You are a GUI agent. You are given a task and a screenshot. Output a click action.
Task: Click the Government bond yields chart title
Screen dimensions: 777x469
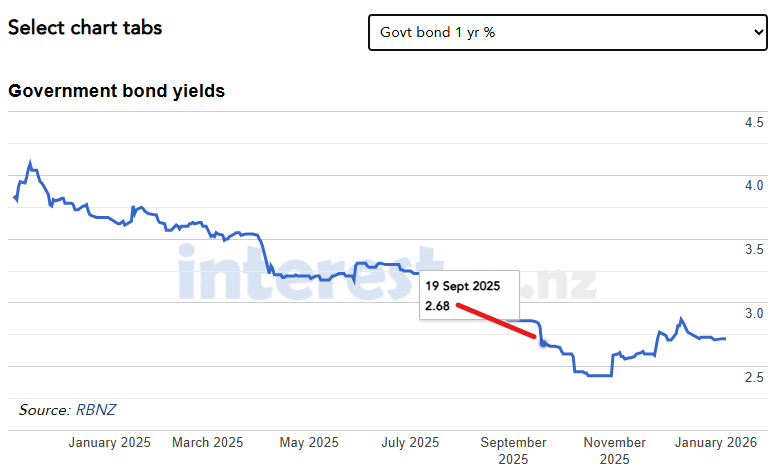pyautogui.click(x=116, y=91)
